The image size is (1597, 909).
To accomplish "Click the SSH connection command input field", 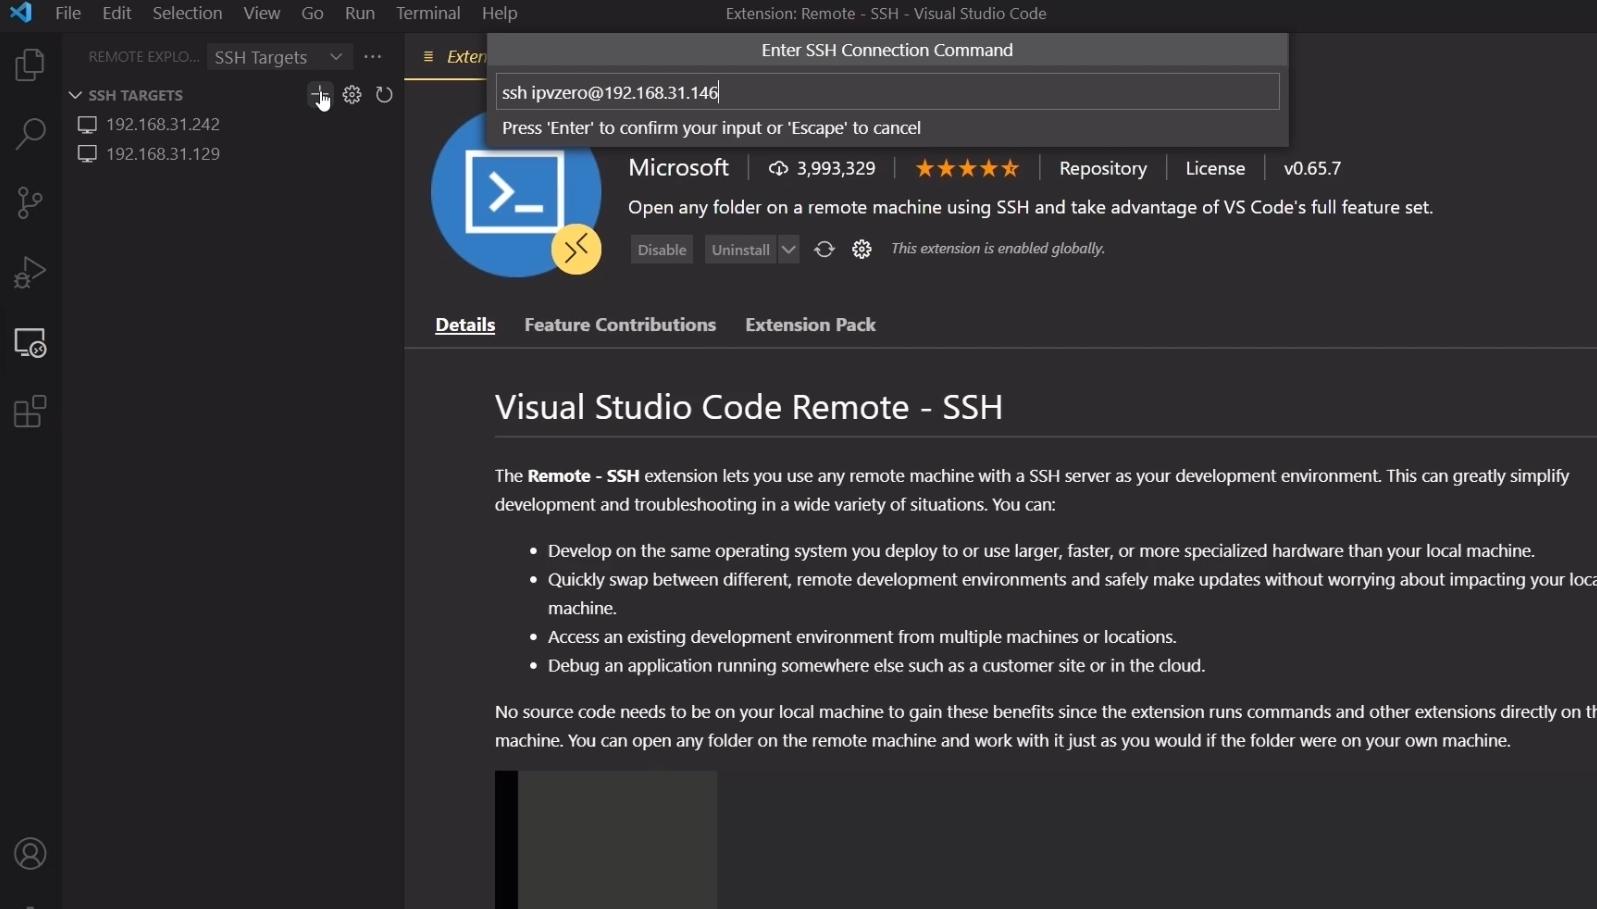I will pyautogui.click(x=887, y=92).
